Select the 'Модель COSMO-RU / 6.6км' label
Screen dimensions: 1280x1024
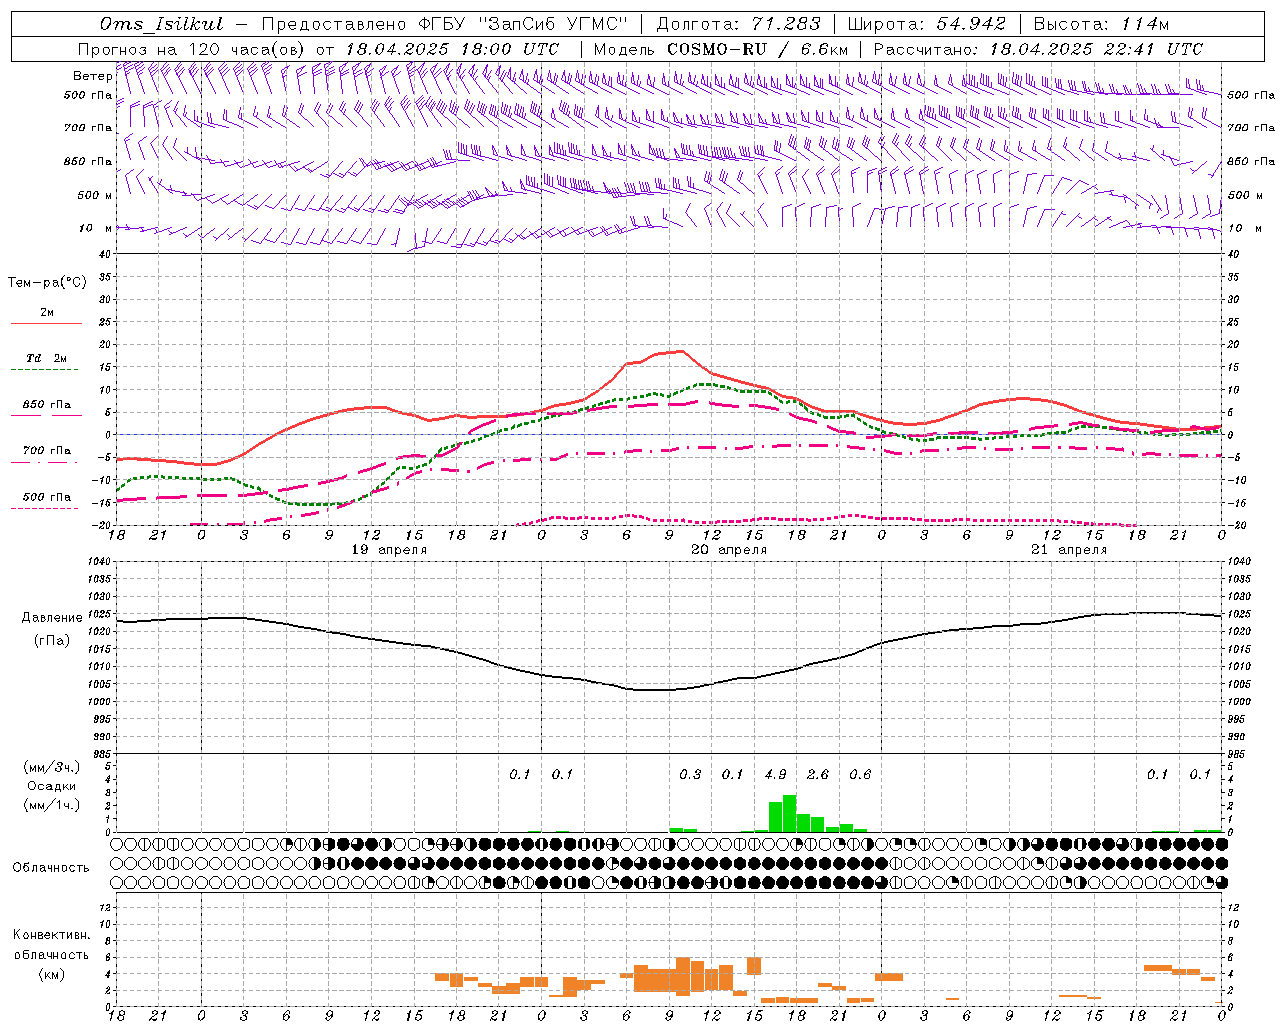pyautogui.click(x=720, y=49)
